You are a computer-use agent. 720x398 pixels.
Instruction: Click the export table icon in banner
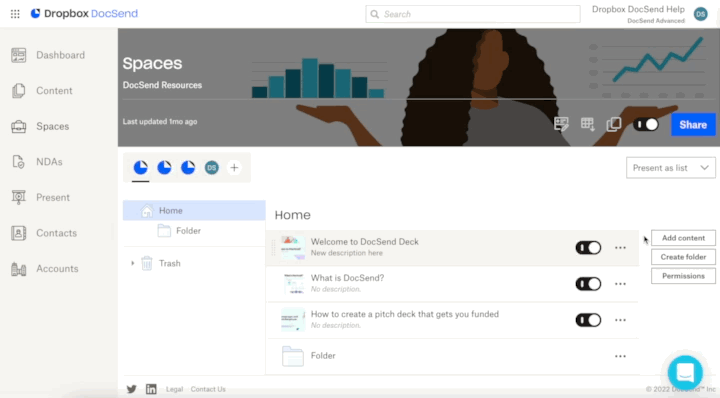click(x=587, y=124)
